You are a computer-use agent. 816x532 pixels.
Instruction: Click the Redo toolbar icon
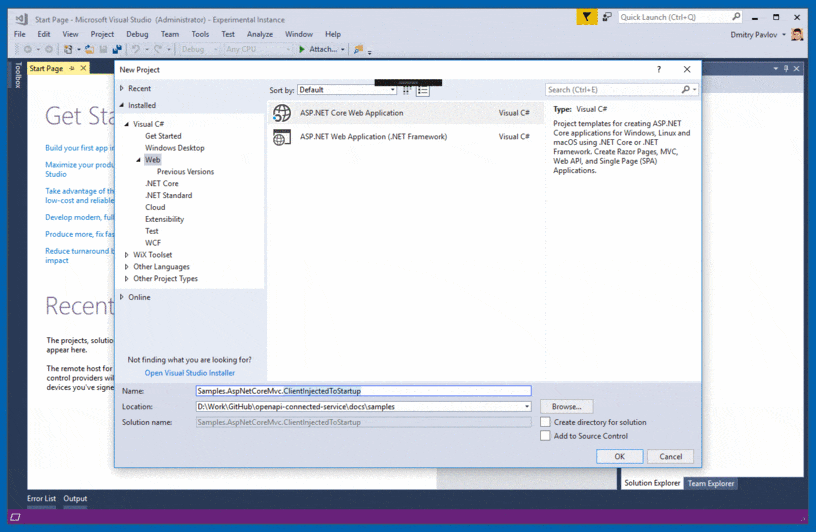click(158, 49)
